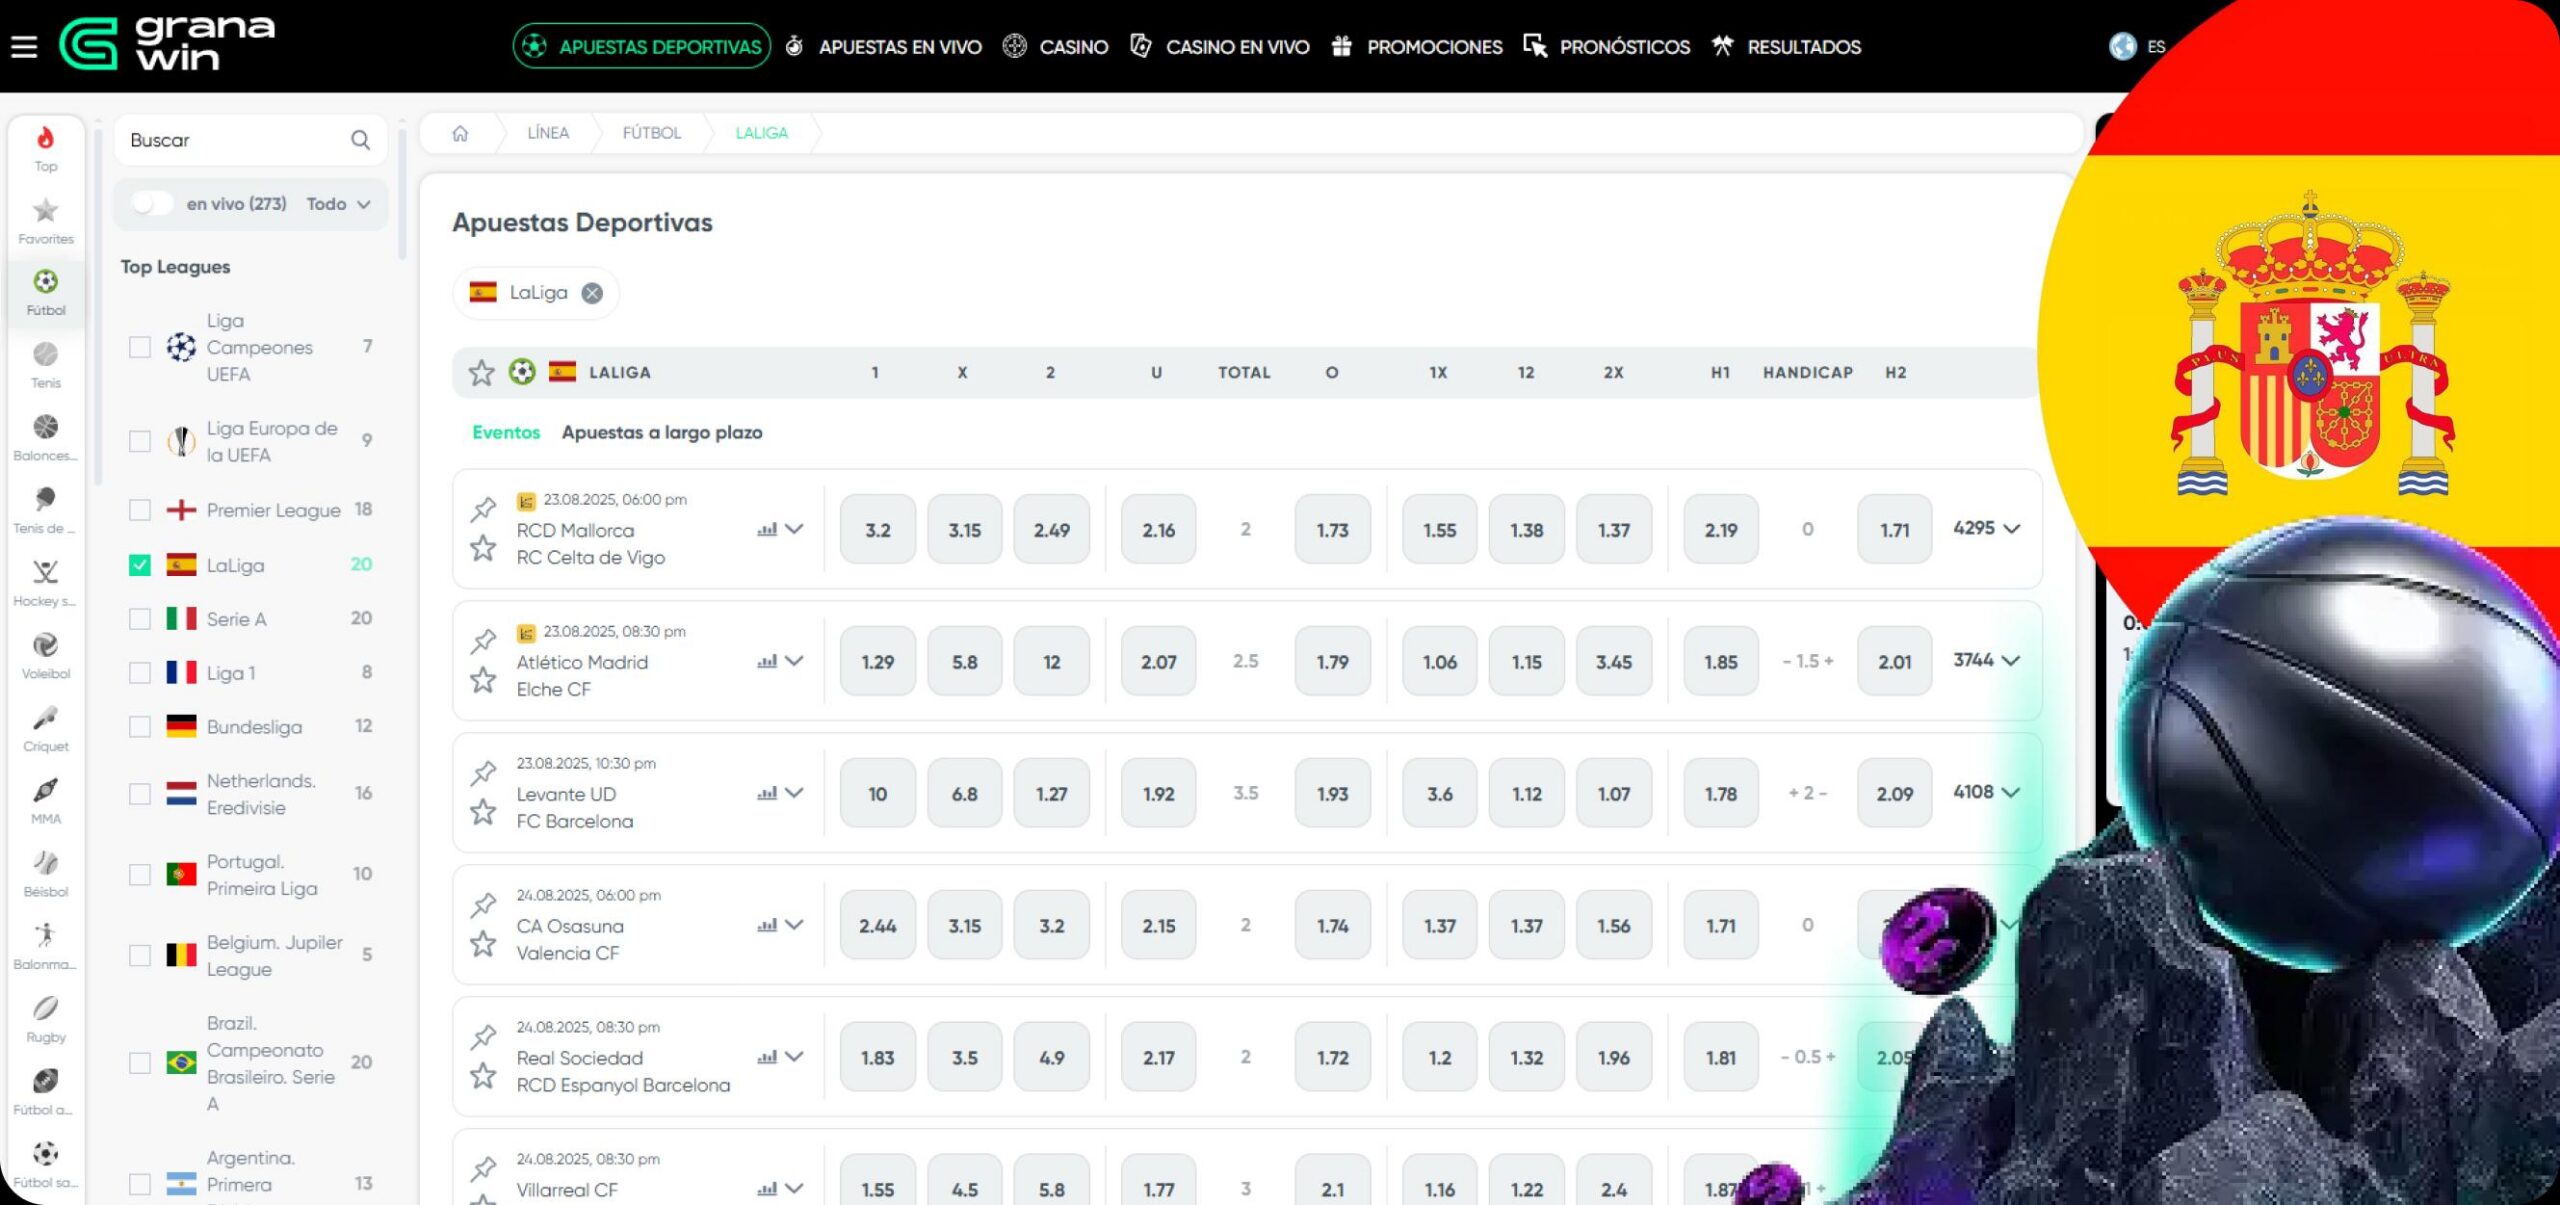
Task: Expand 3744 more markets for Atlético
Action: click(x=1986, y=660)
